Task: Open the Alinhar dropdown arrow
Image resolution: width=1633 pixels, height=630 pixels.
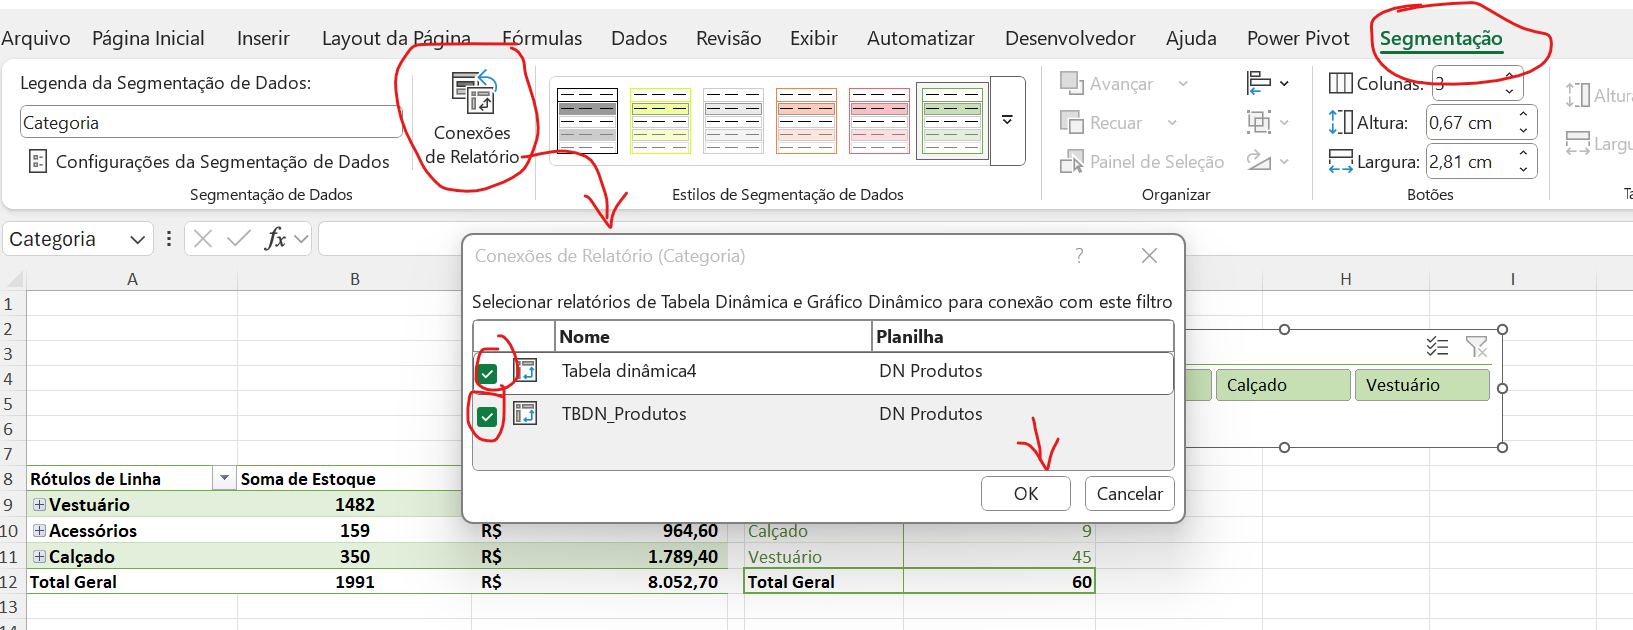Action: [1284, 84]
